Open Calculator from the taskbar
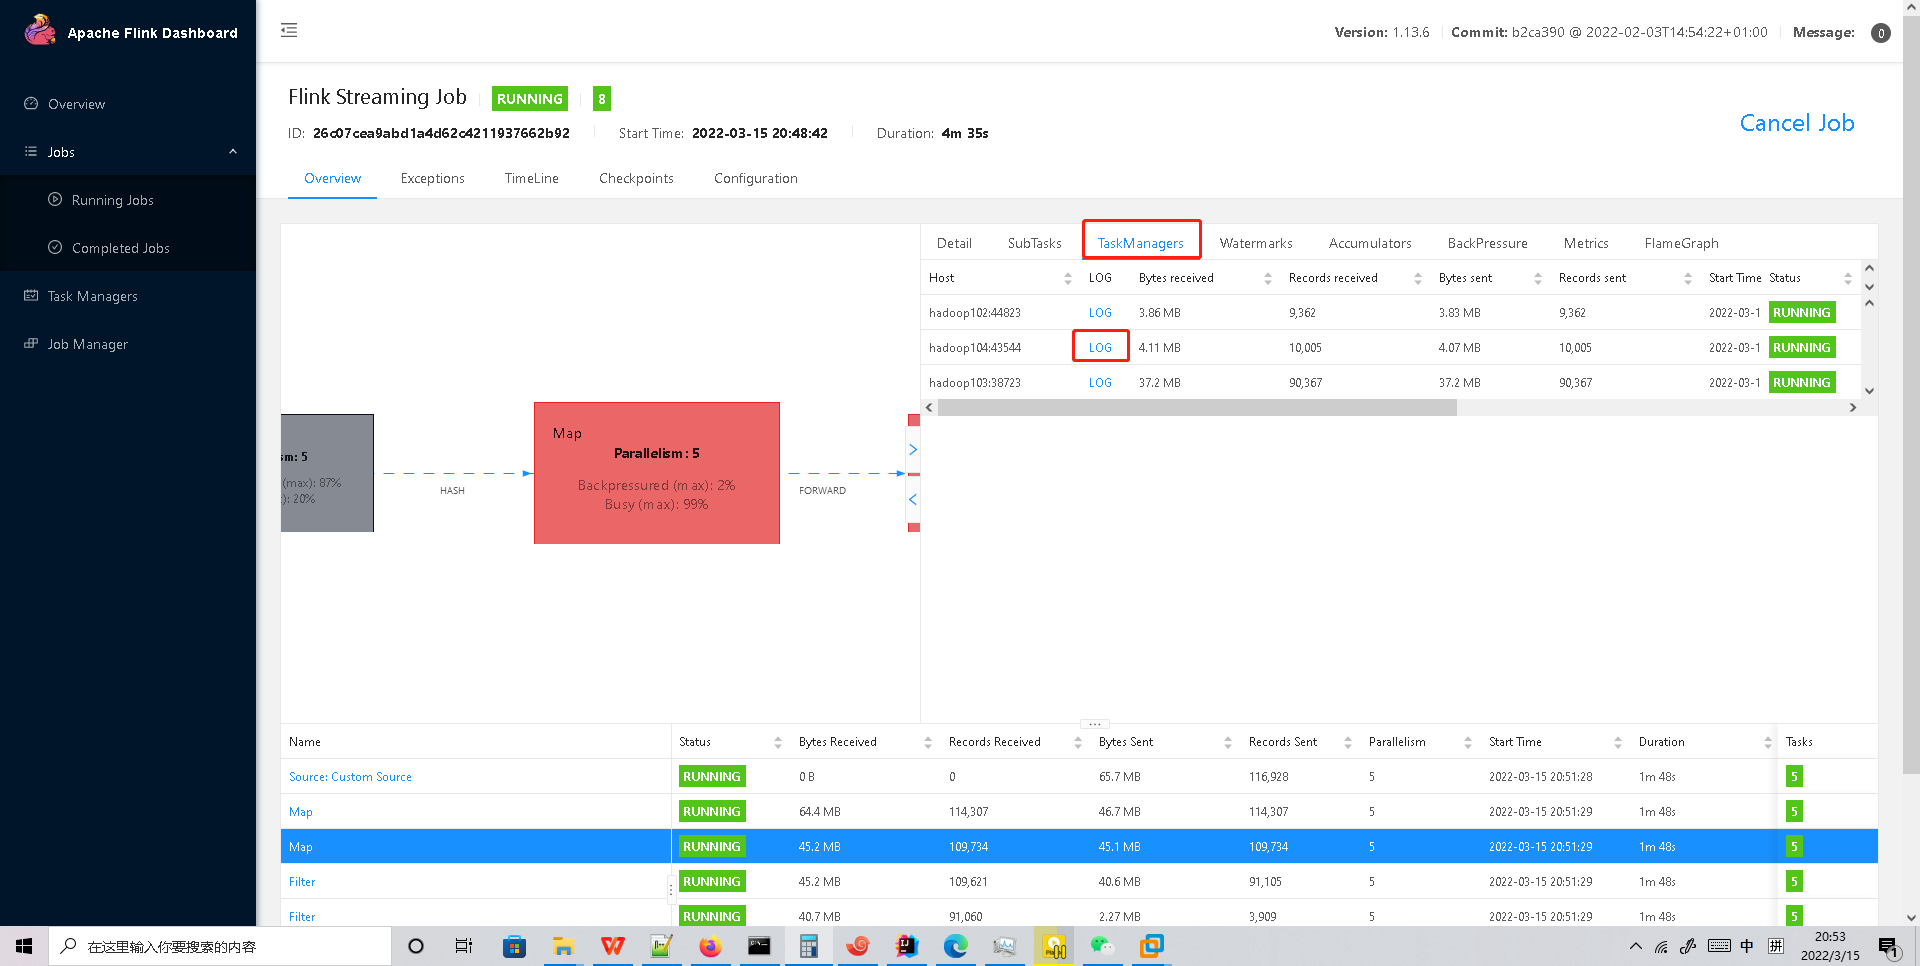Viewport: 1920px width, 966px height. (808, 946)
